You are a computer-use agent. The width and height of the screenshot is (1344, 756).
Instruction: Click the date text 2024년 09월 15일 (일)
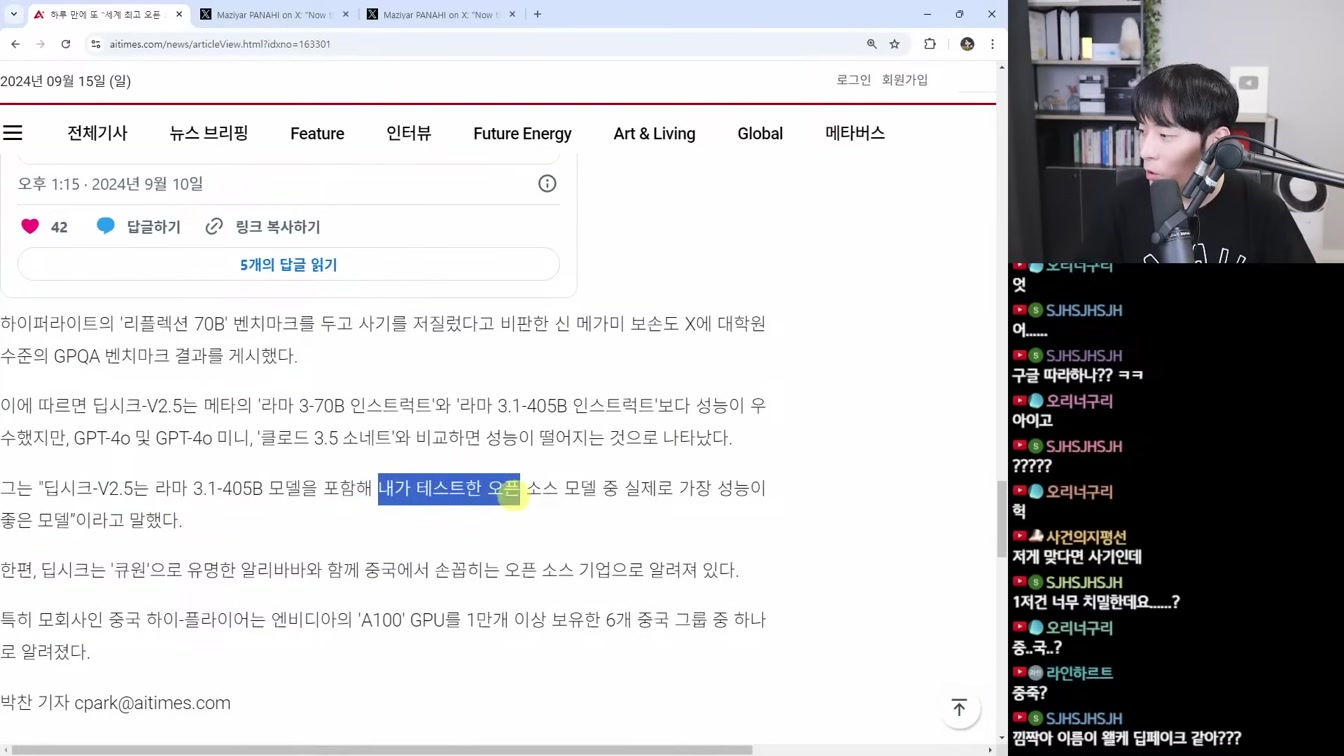pos(65,81)
